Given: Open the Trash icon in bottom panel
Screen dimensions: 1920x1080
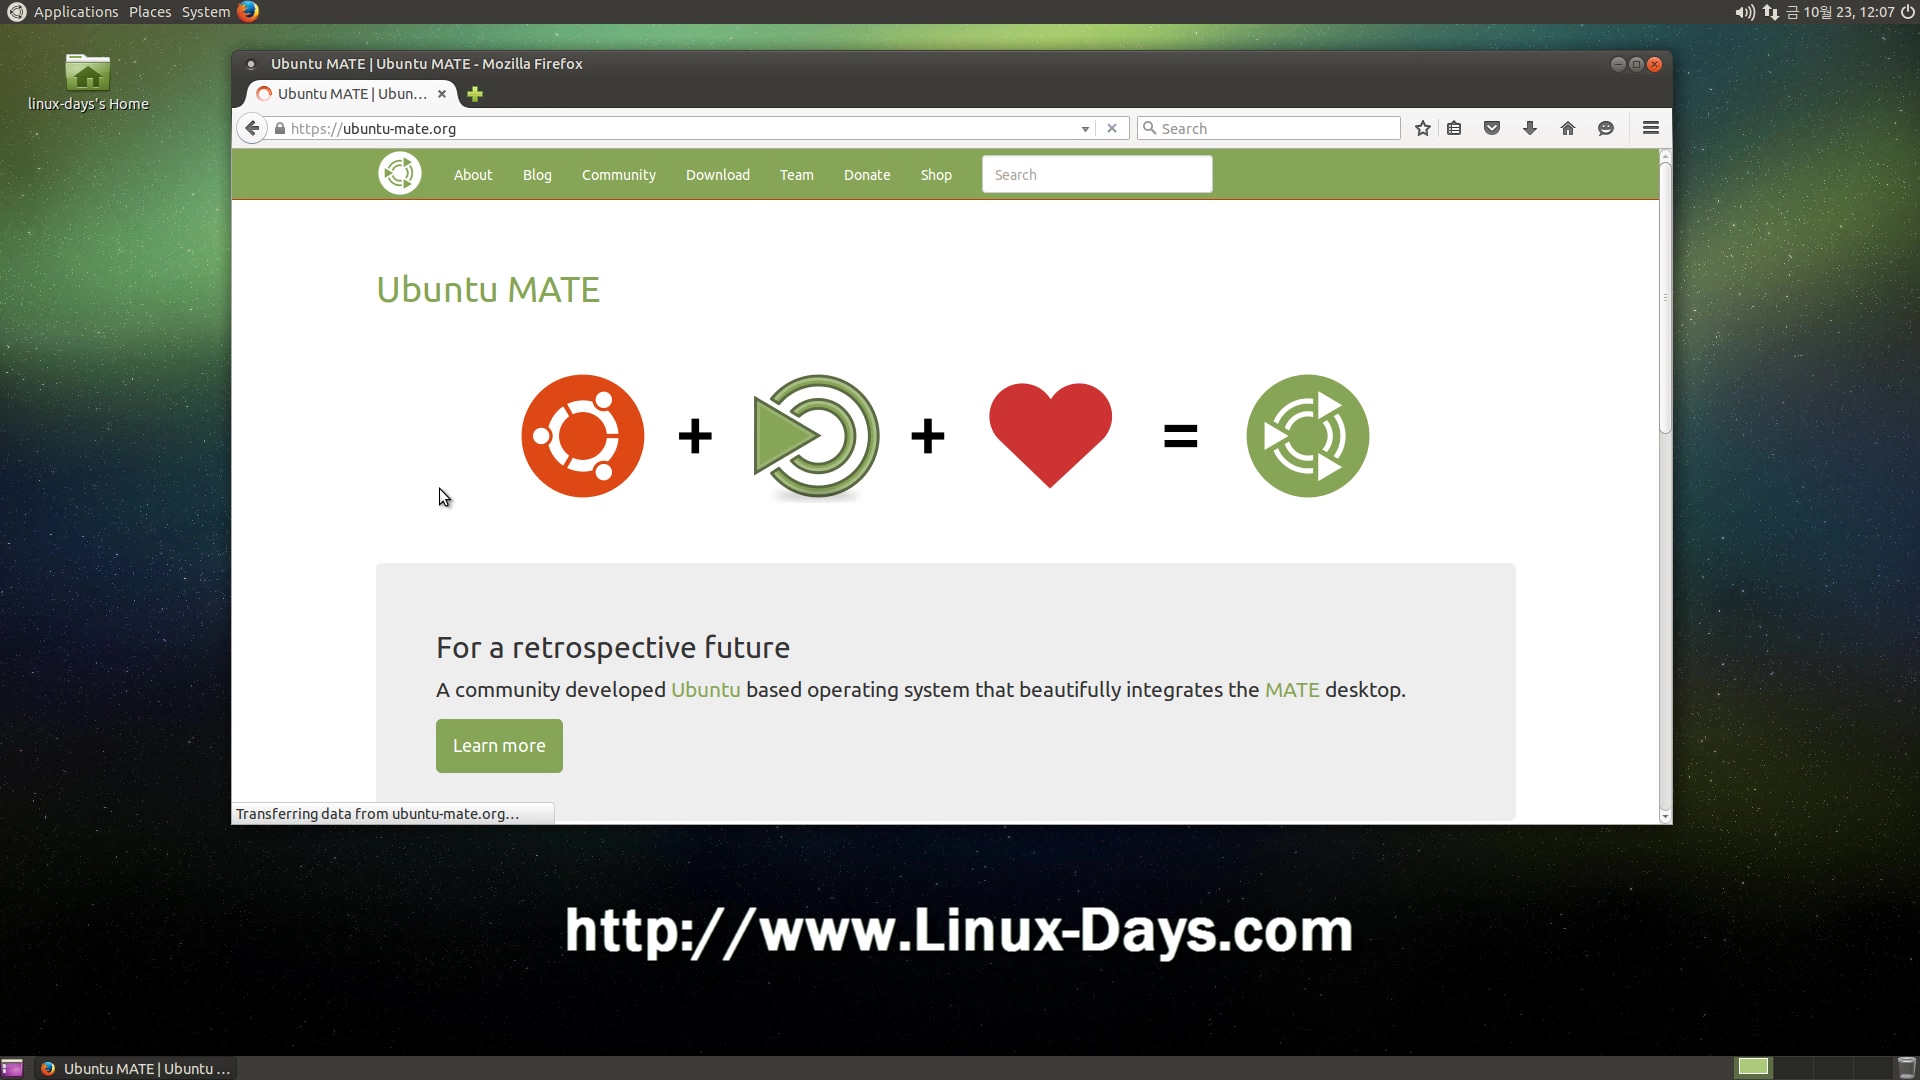Looking at the screenshot, I should 1907,1068.
